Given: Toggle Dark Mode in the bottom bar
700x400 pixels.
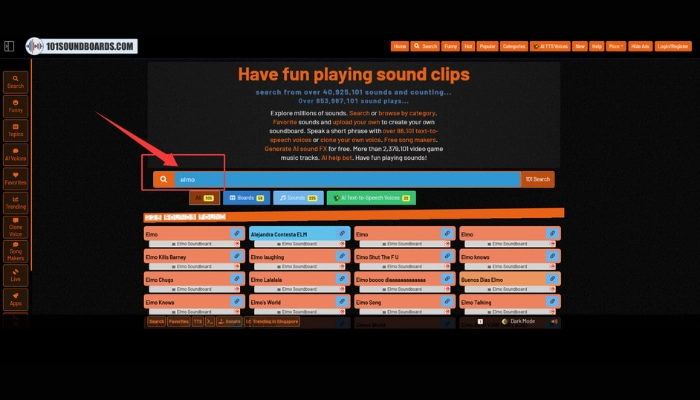Looking at the screenshot, I should tap(518, 321).
